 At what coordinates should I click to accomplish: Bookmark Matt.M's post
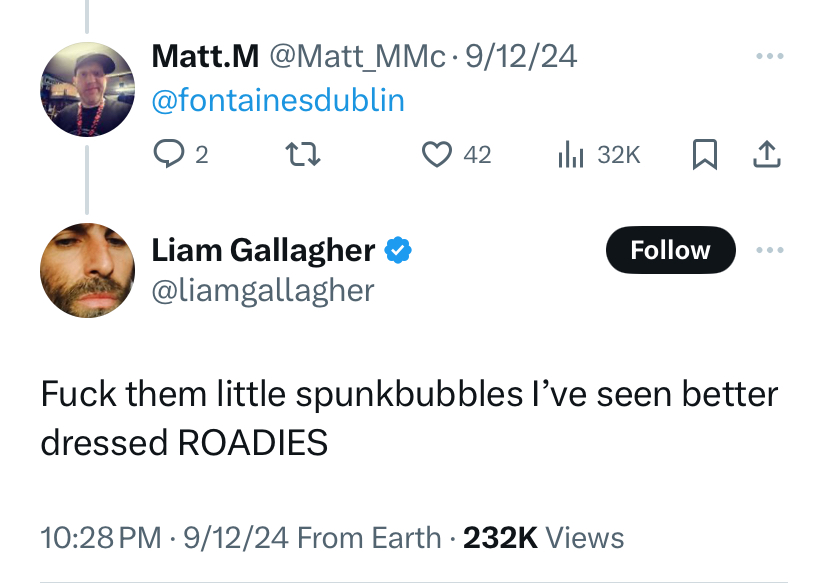coord(705,154)
